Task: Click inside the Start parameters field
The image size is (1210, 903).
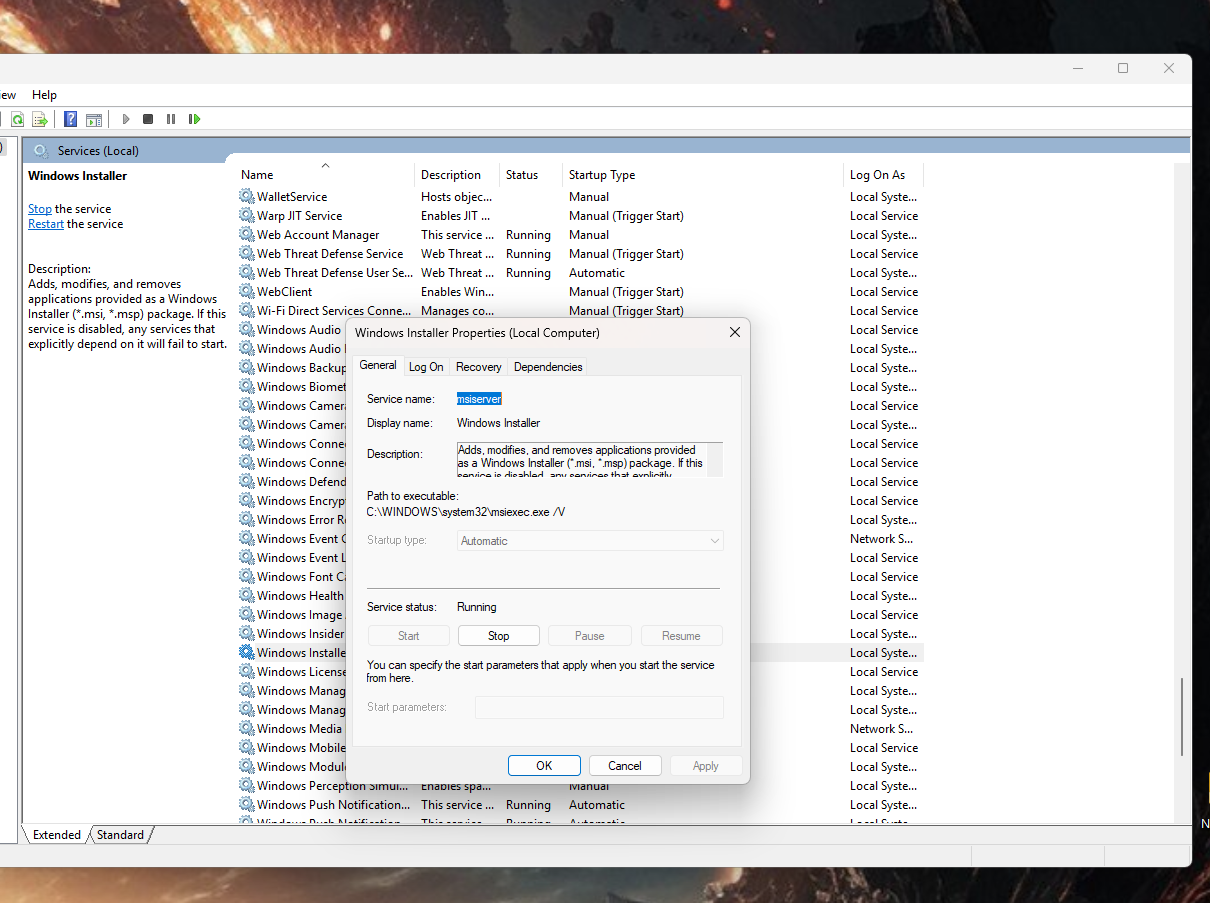Action: 598,707
